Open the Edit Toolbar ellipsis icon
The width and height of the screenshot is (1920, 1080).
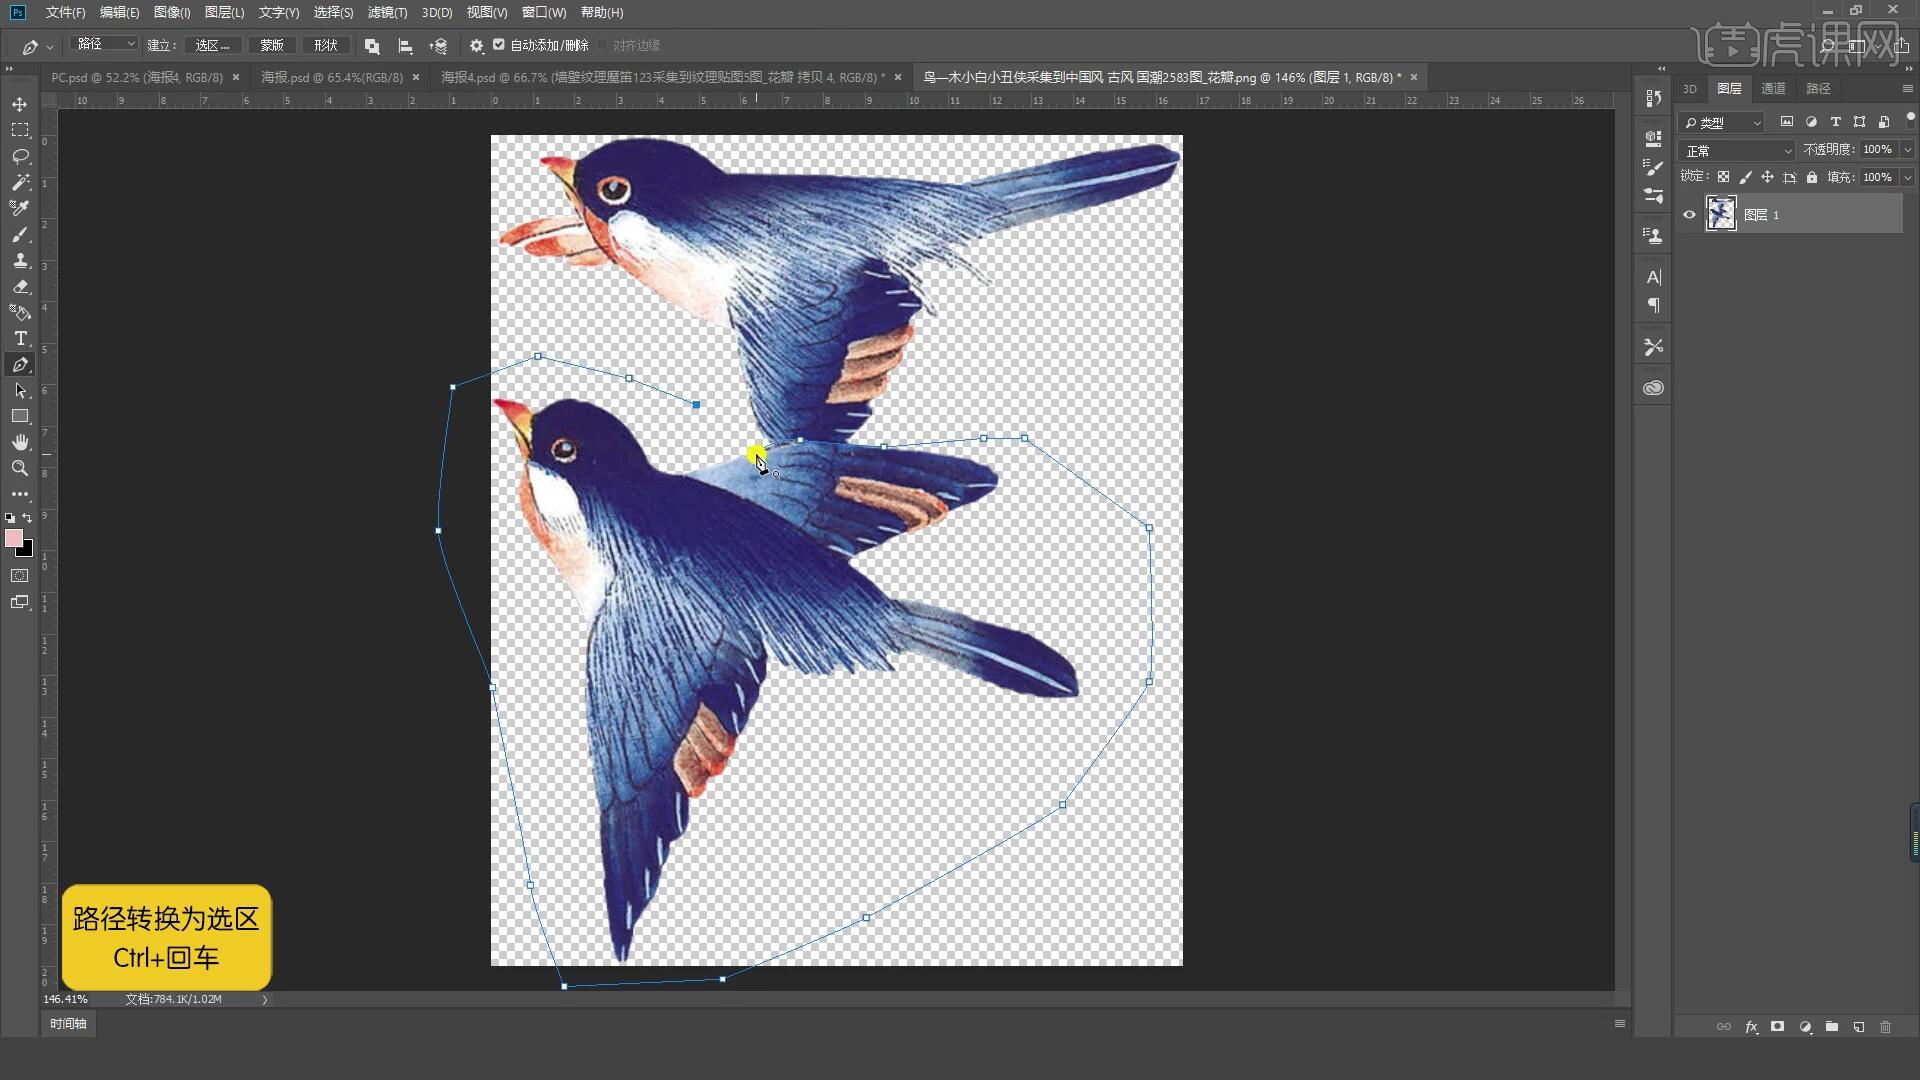(20, 494)
